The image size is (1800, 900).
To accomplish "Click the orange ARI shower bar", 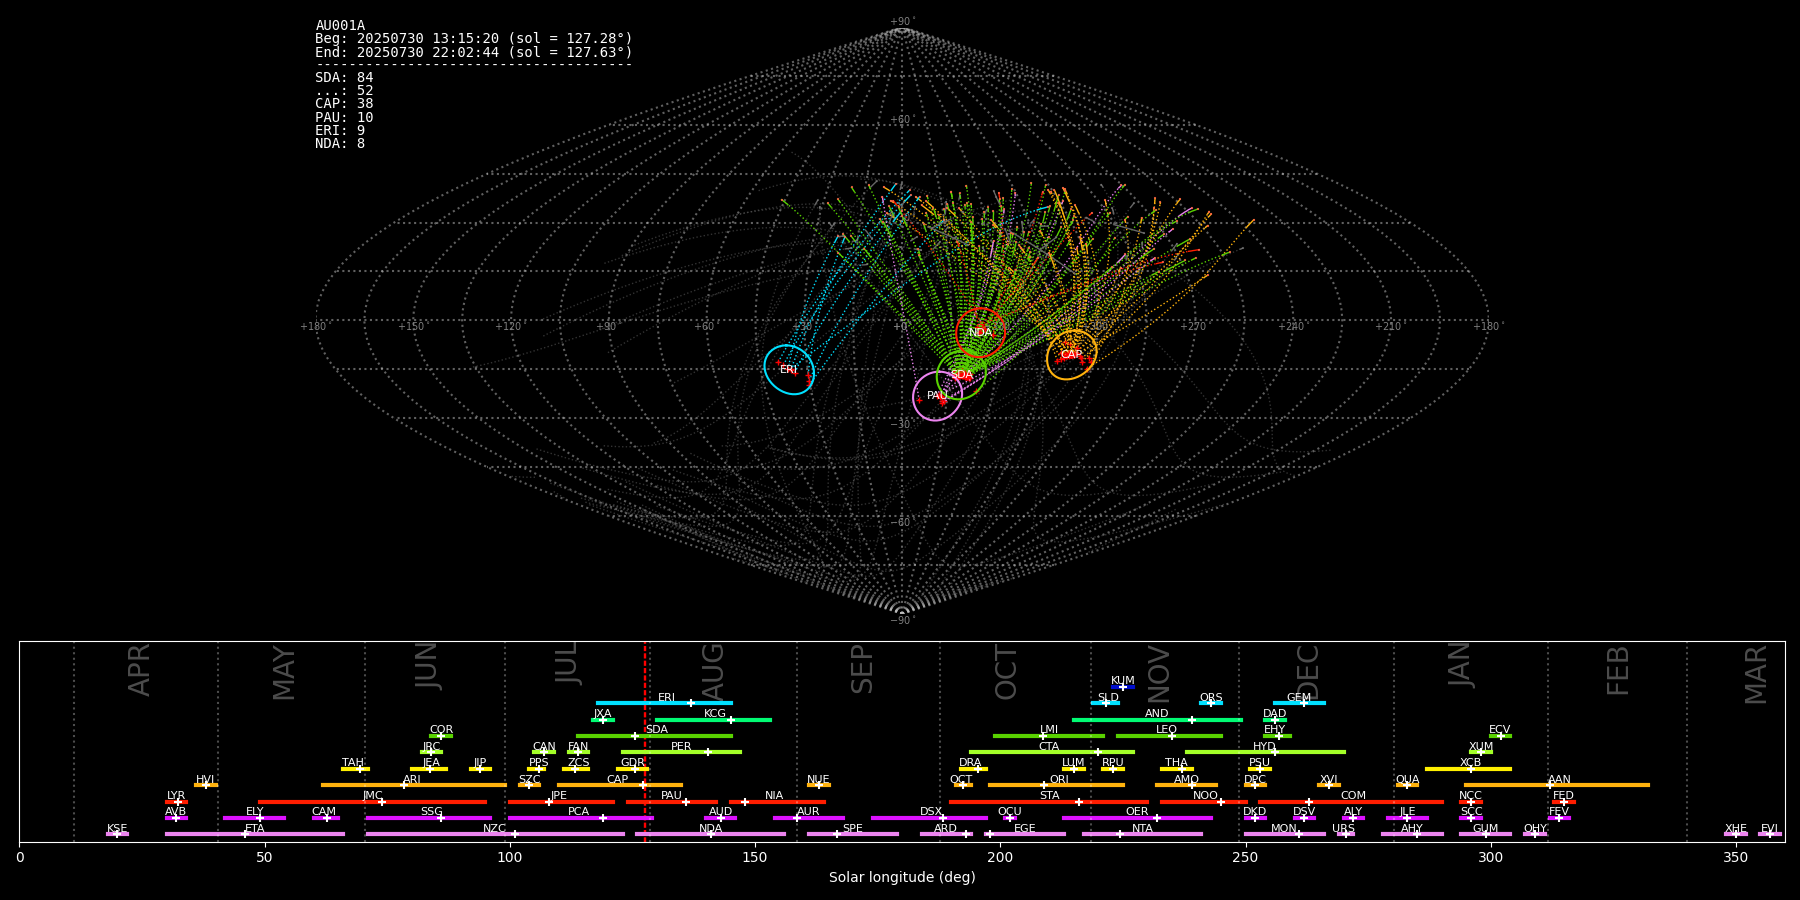I will click(x=413, y=785).
